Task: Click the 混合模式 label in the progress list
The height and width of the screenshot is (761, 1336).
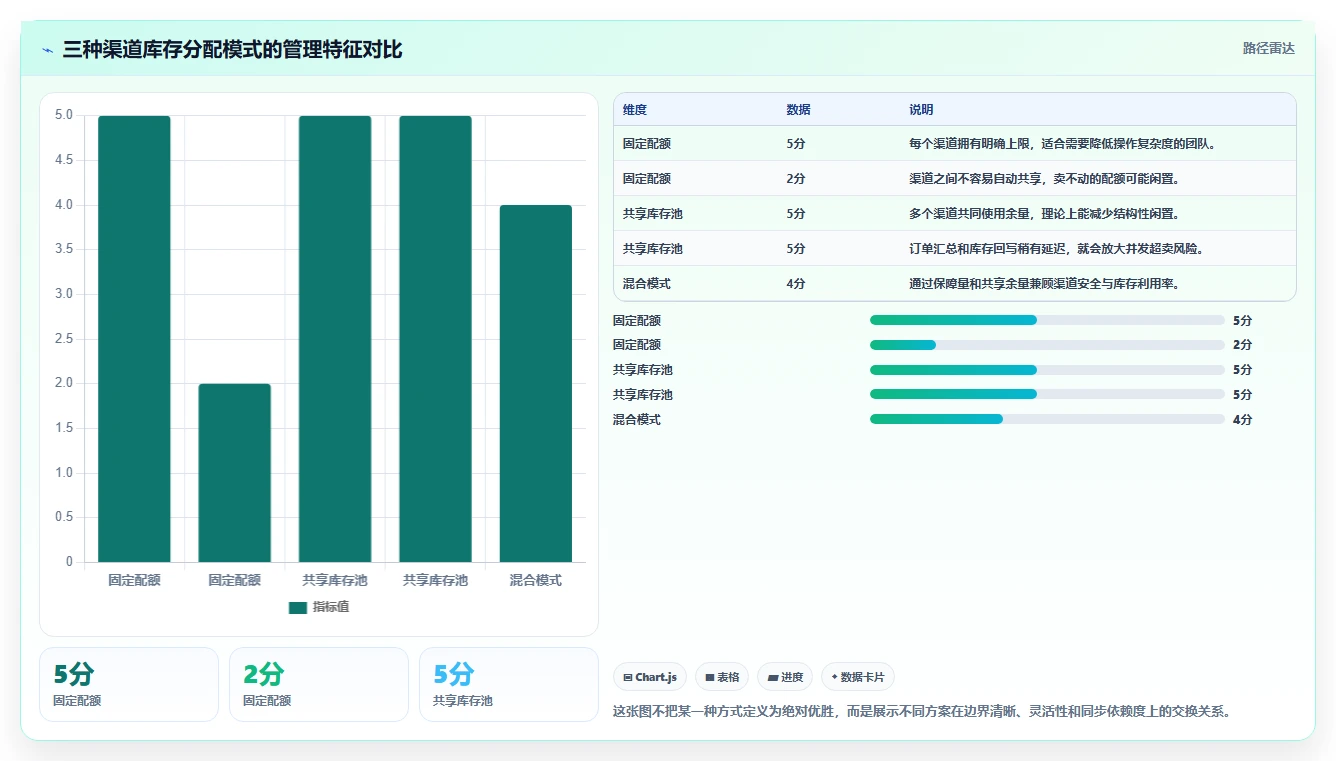Action: pos(637,420)
